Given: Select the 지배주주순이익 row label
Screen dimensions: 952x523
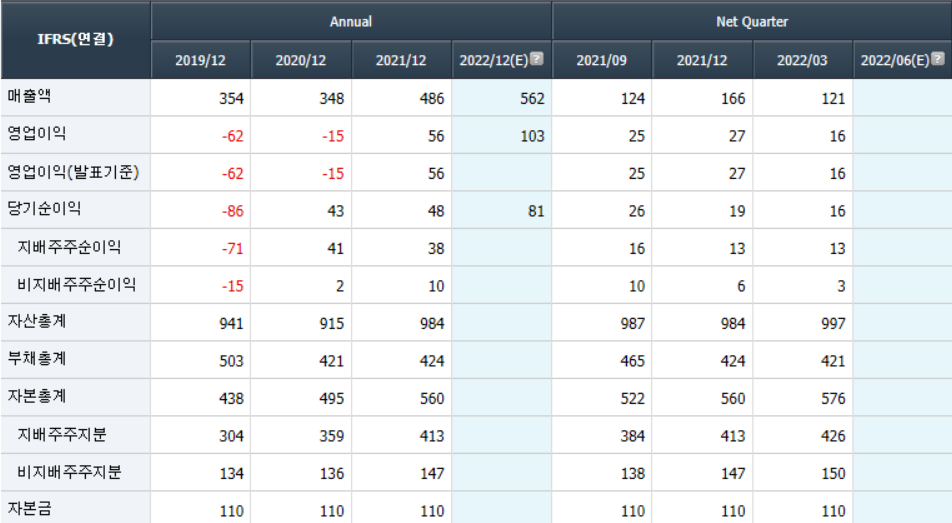Looking at the screenshot, I should [69, 247].
